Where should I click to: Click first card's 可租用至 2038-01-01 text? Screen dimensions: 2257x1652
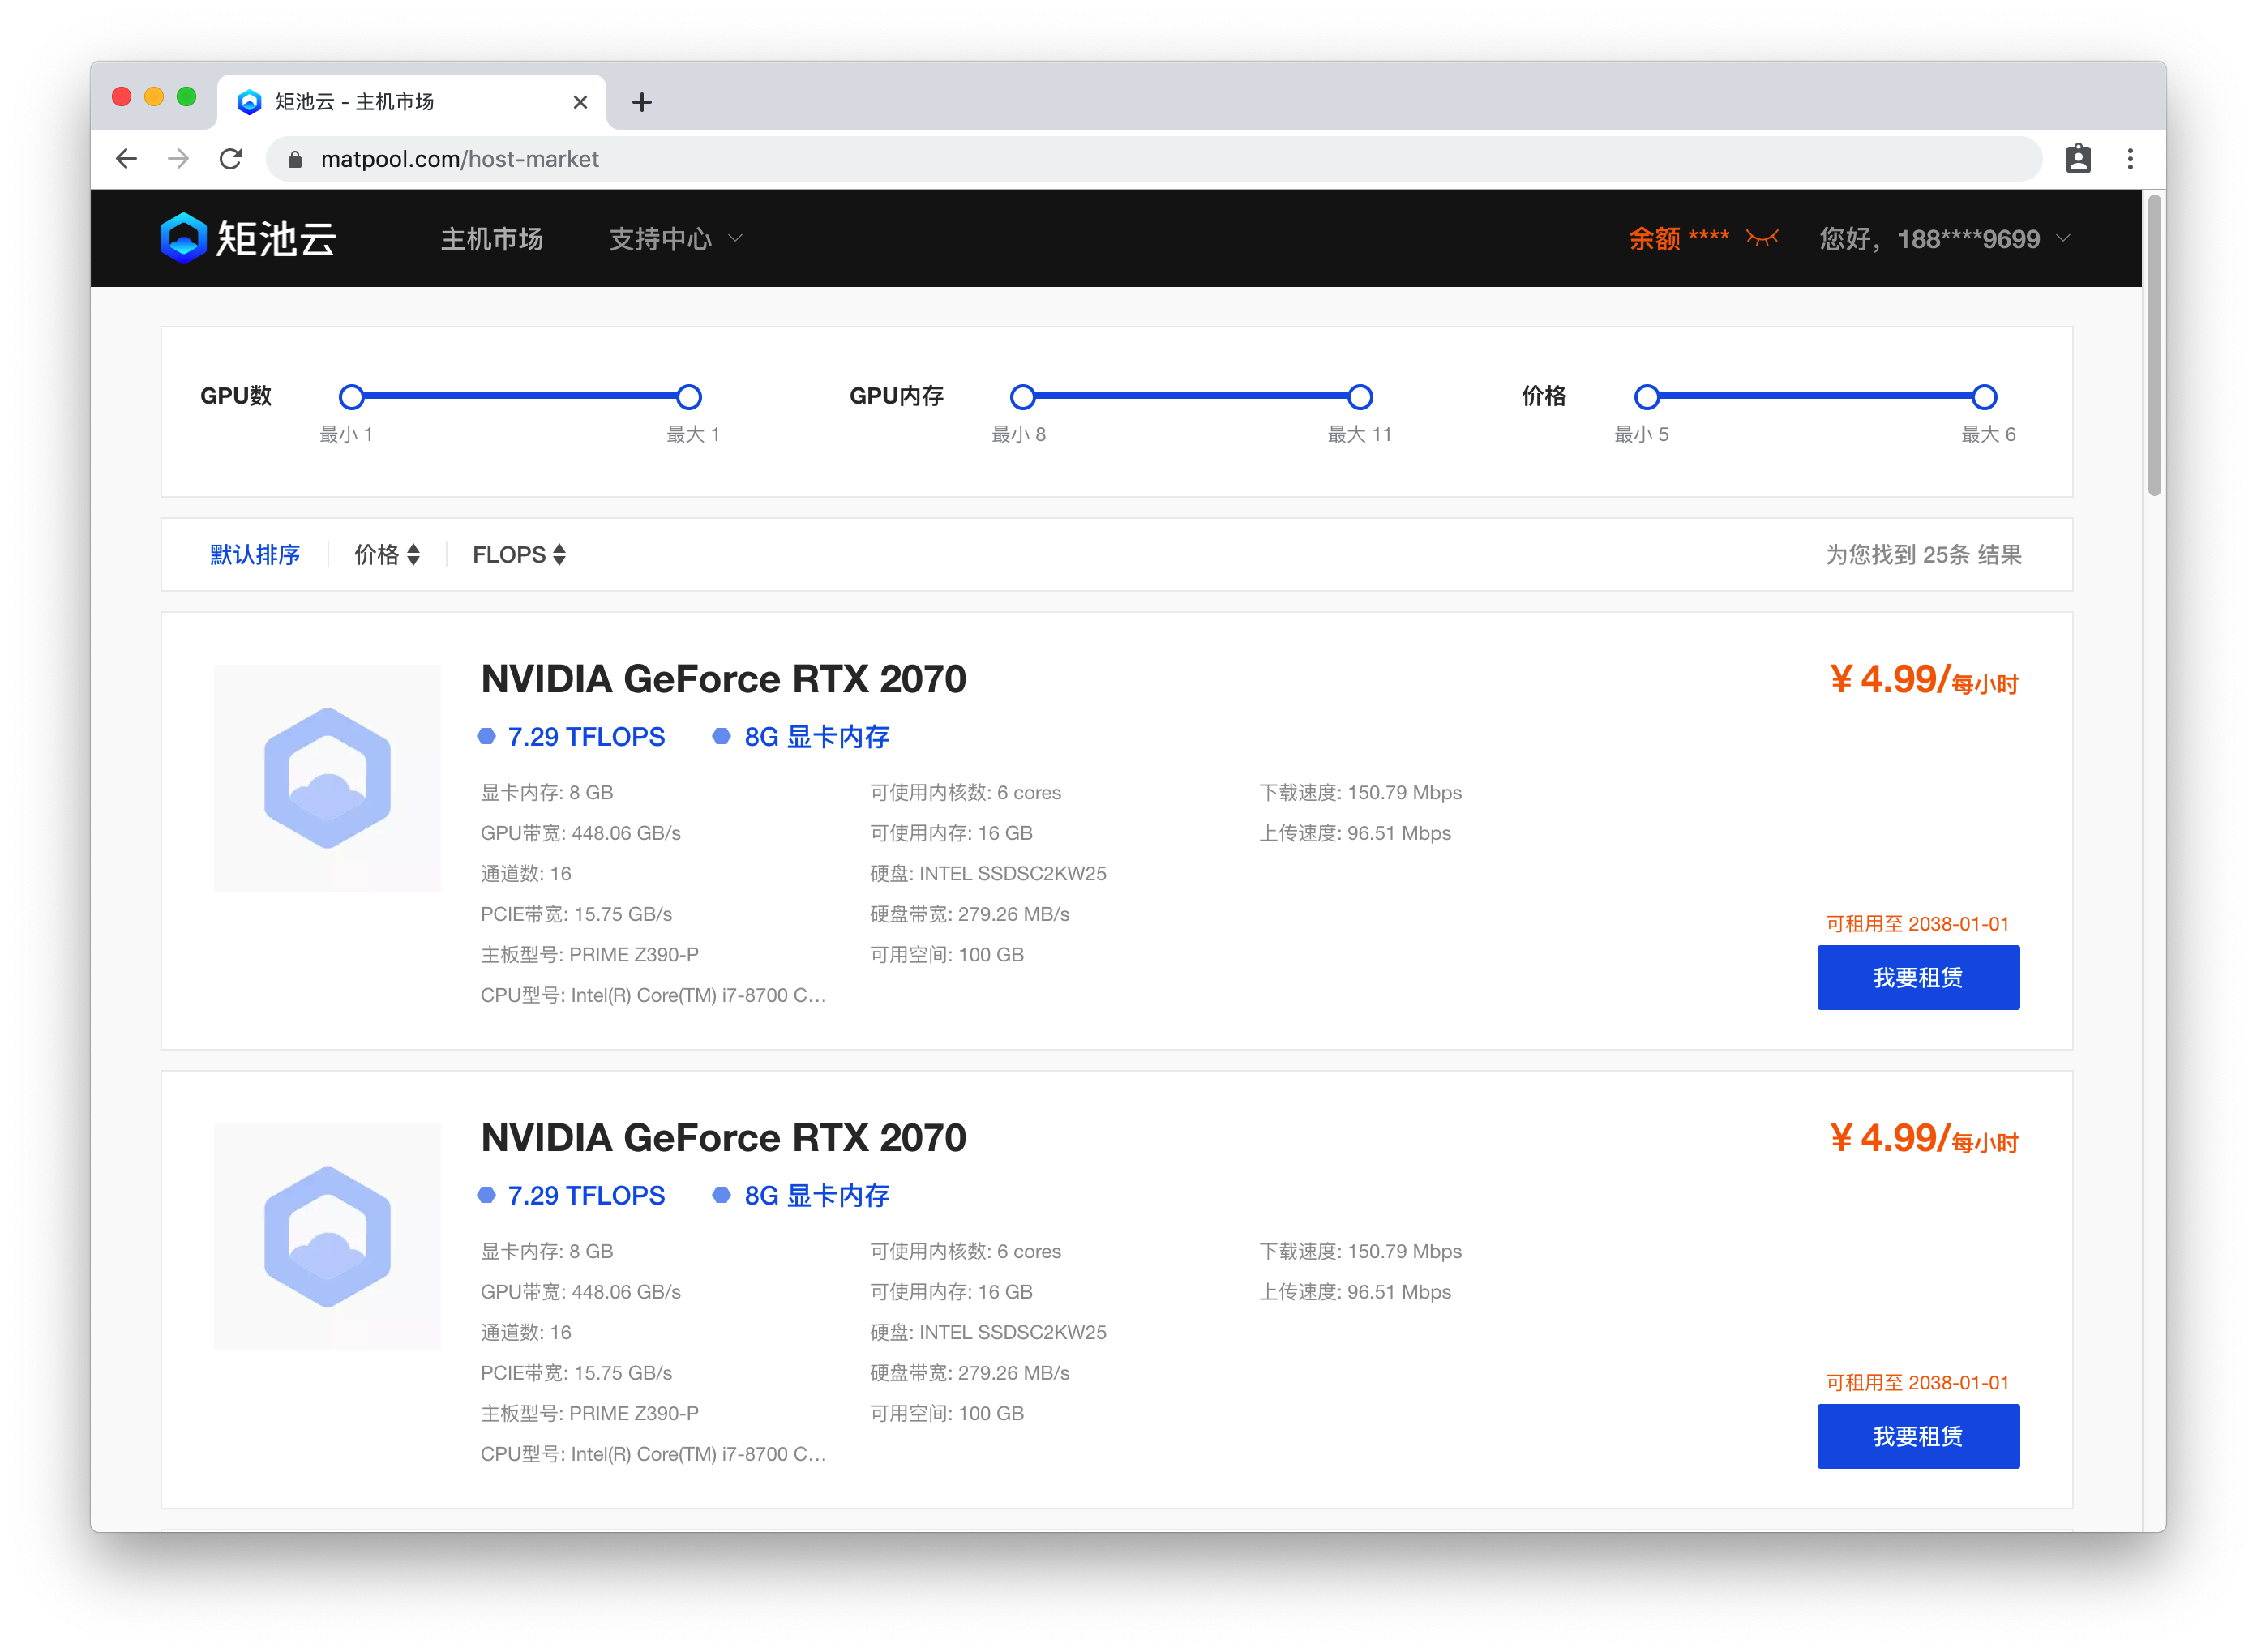pos(1917,924)
